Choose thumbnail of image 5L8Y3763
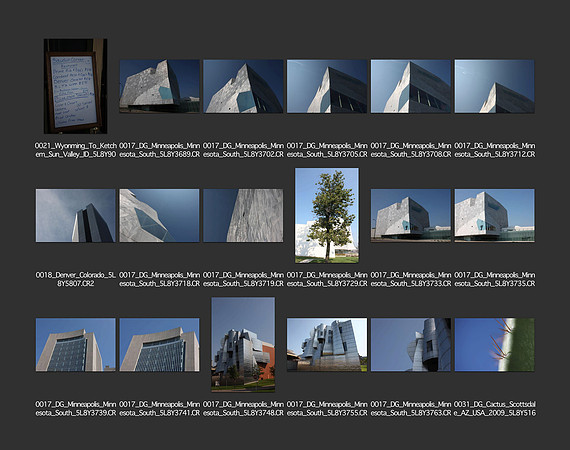The height and width of the screenshot is (450, 570). point(411,345)
